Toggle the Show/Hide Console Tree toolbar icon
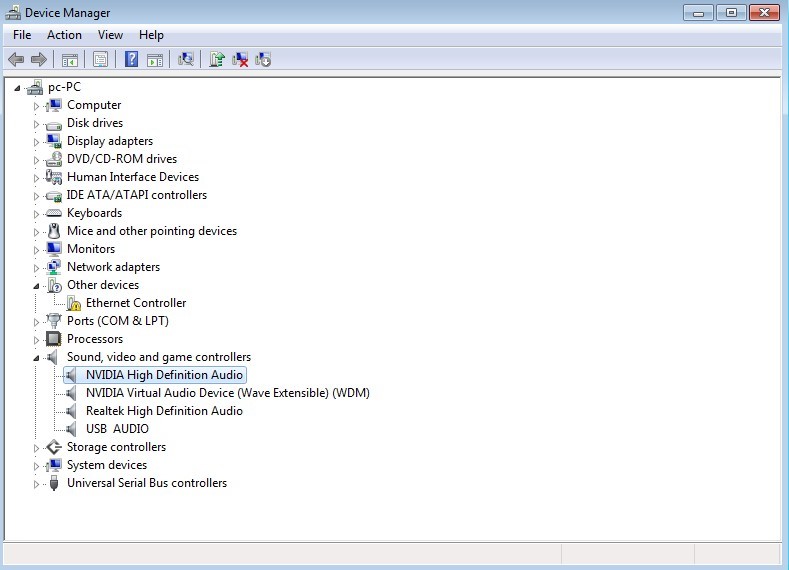The height and width of the screenshot is (570, 789). [x=69, y=60]
